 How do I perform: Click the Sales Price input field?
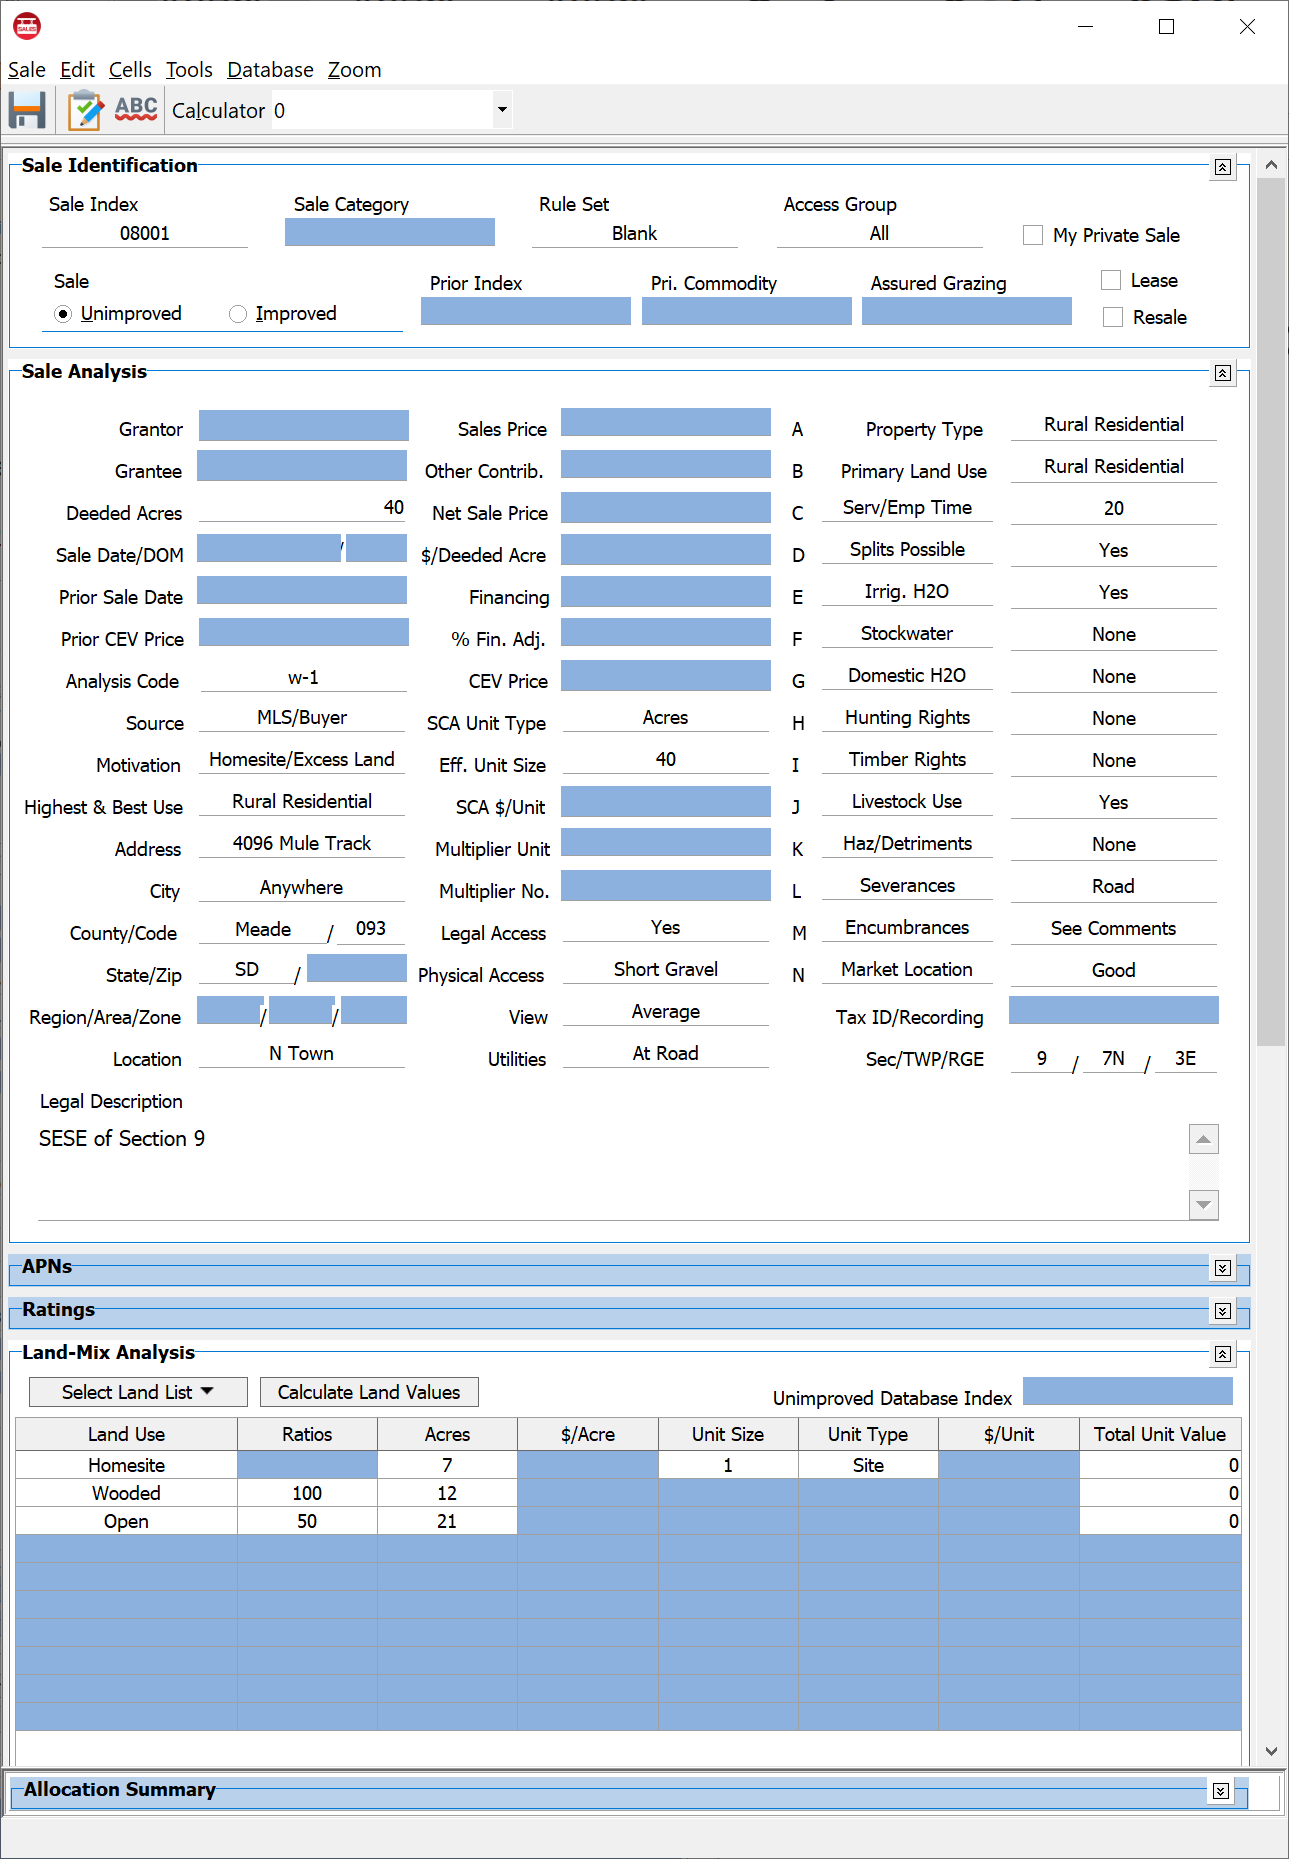point(665,424)
